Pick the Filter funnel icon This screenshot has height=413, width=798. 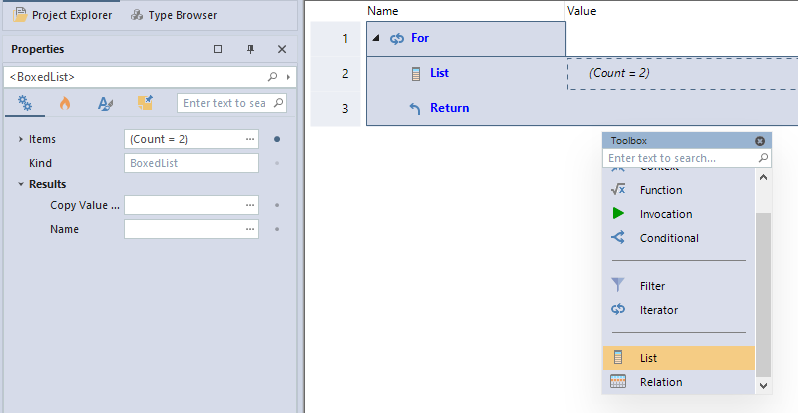(618, 285)
